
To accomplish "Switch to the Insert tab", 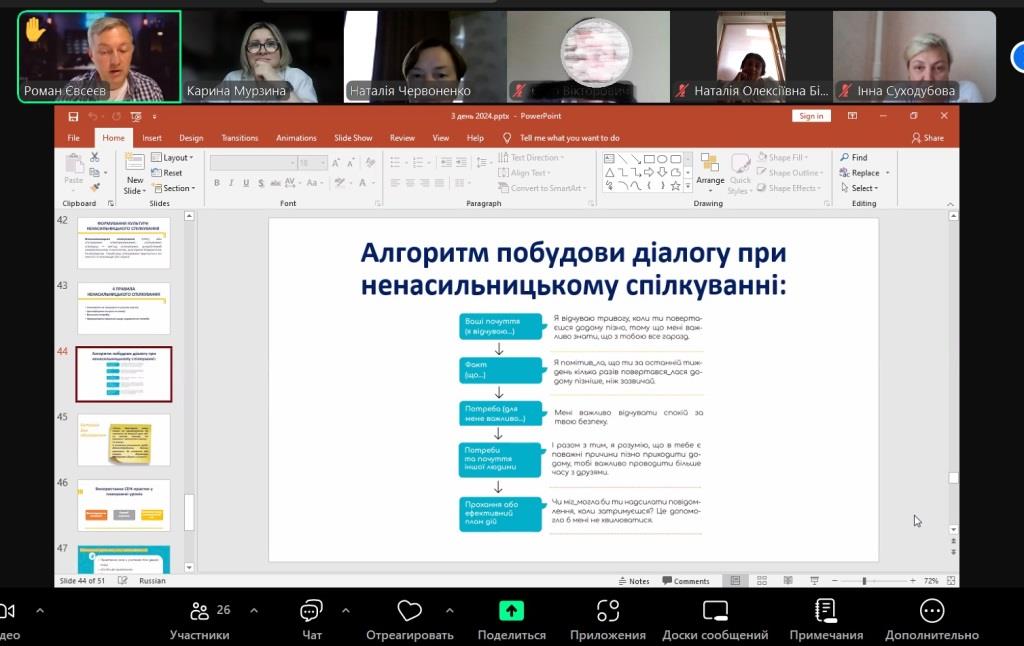I will coord(152,138).
